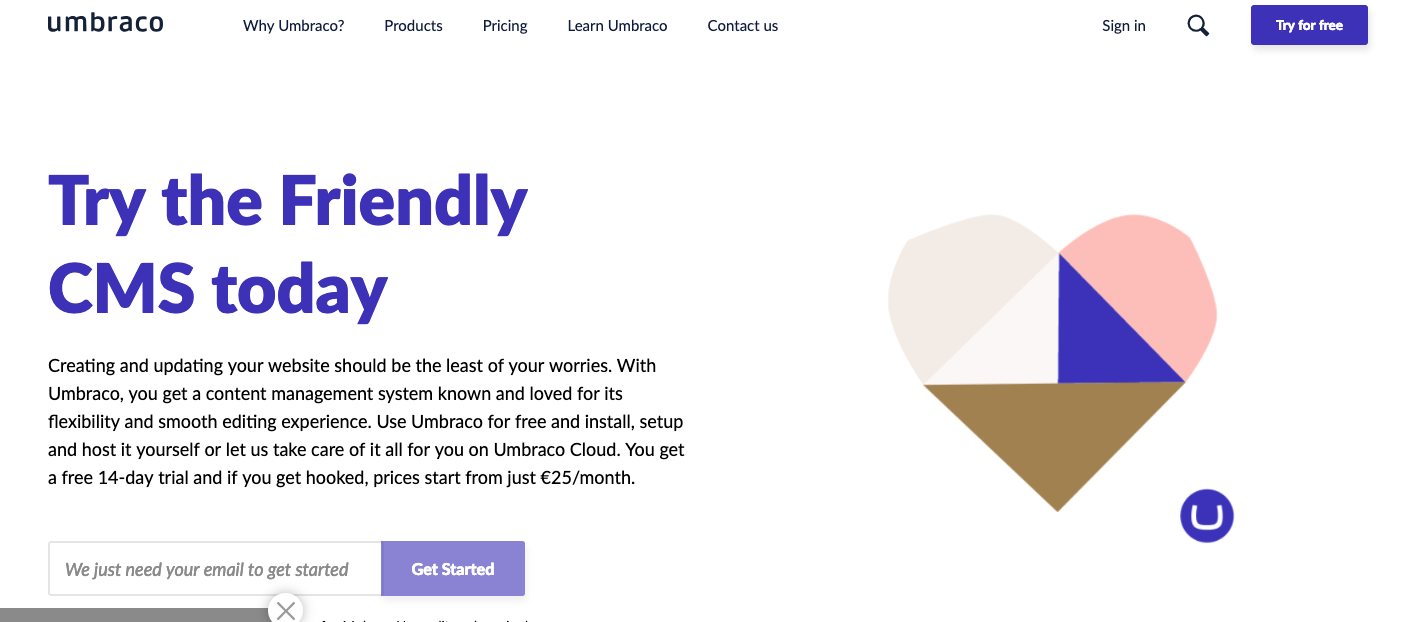Image resolution: width=1412 pixels, height=622 pixels.
Task: Open the Why Umbraco? dropdown
Action: (293, 25)
